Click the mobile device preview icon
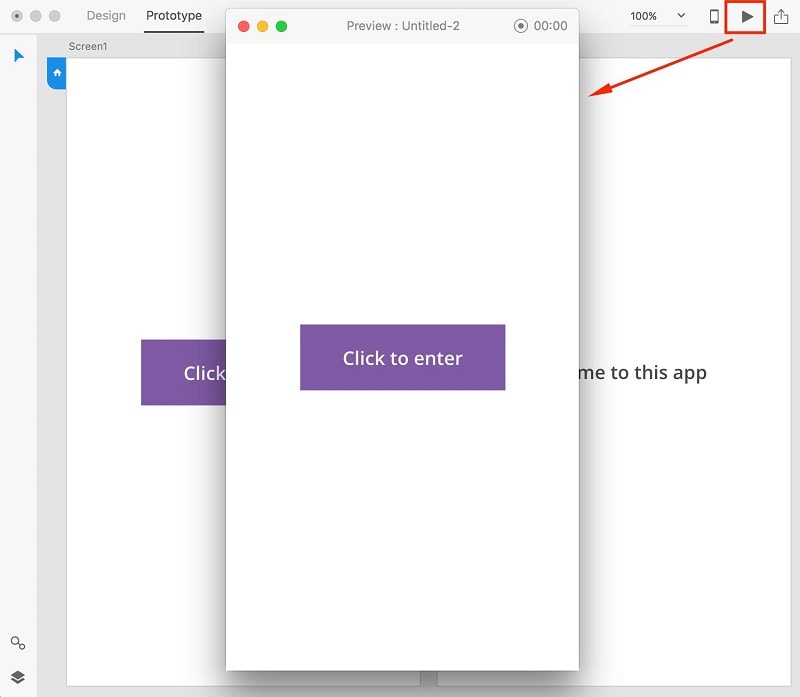The width and height of the screenshot is (800, 697). click(x=714, y=16)
